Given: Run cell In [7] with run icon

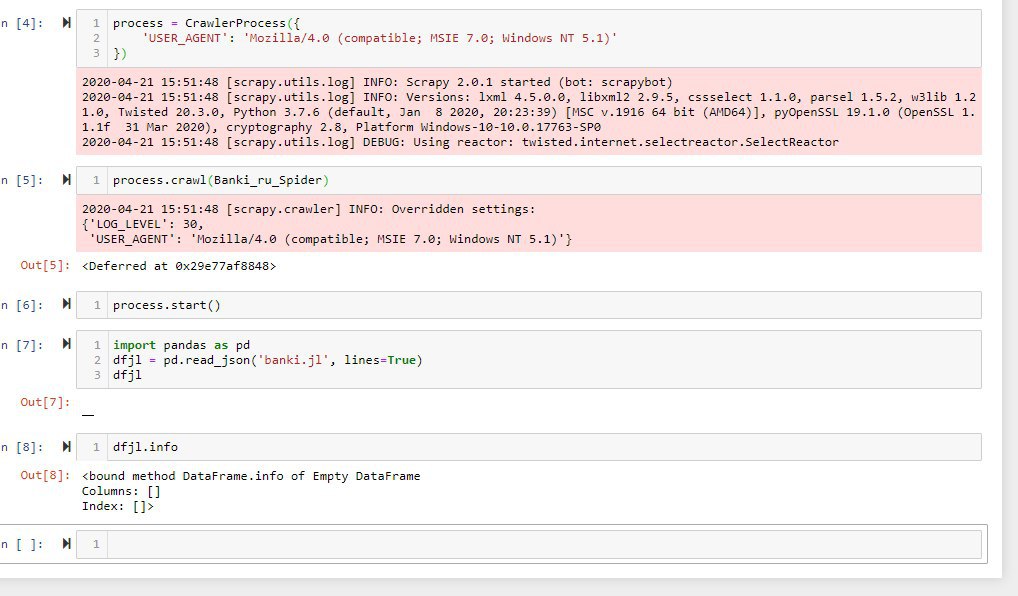Looking at the screenshot, I should [x=66, y=344].
